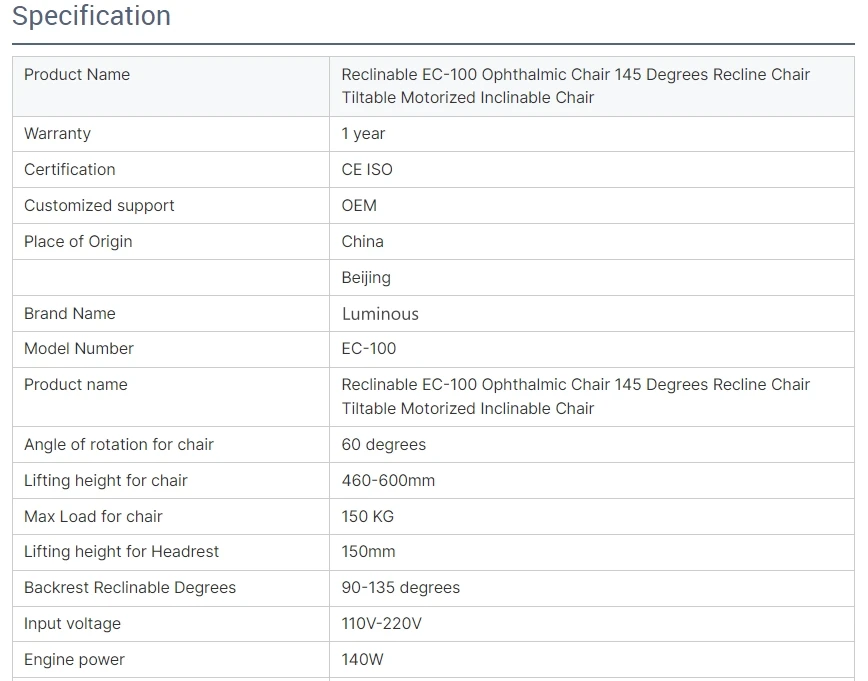Select the Place of Origin label
Image resolution: width=868 pixels, height=681 pixels.
coord(78,241)
